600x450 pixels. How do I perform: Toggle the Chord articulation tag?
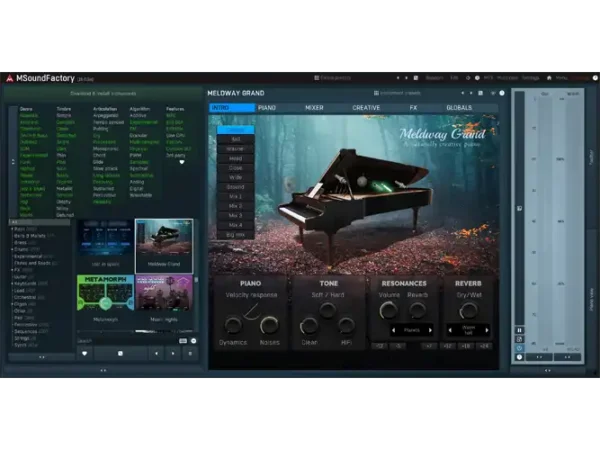99,155
